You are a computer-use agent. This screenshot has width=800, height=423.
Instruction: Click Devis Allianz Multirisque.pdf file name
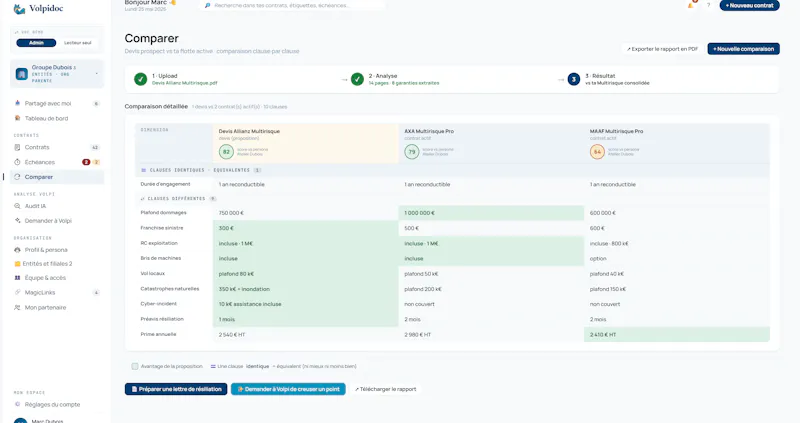pos(185,83)
